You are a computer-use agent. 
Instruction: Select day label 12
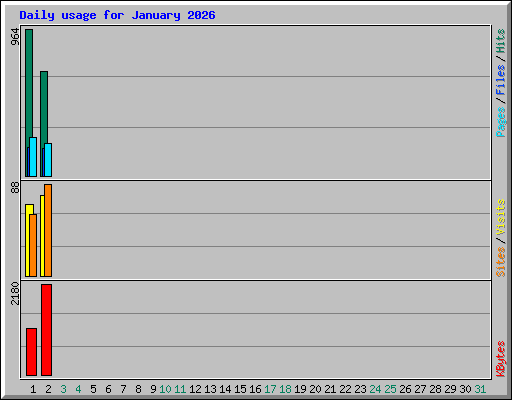[x=195, y=389]
